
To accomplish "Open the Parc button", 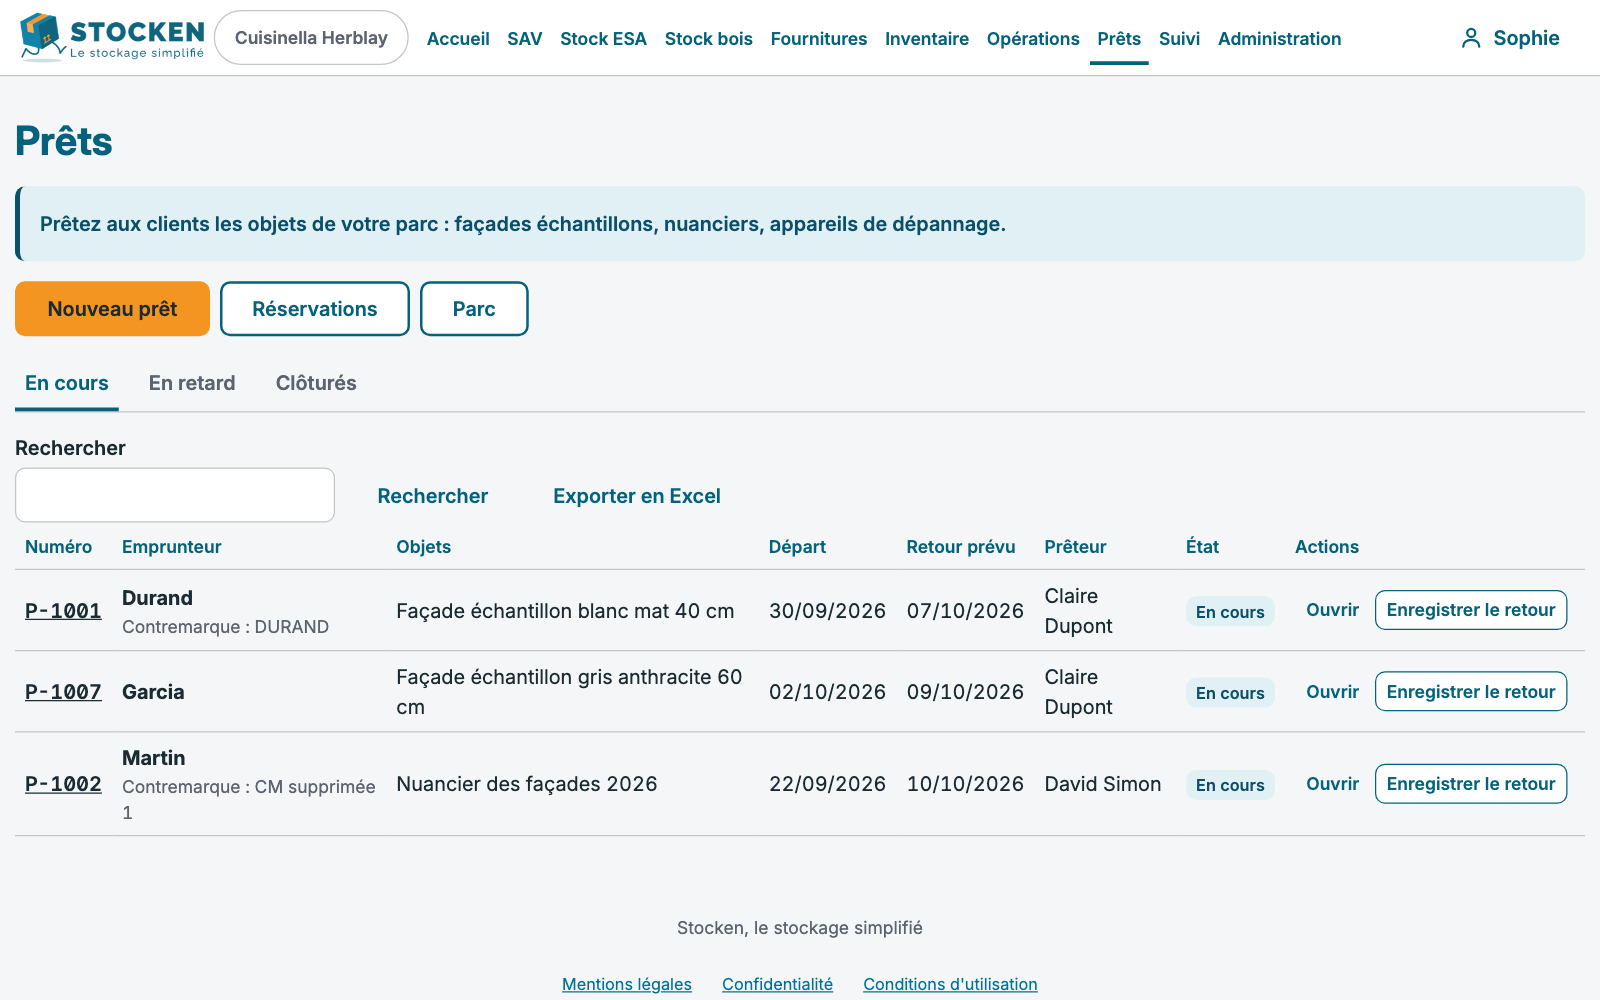I will coord(474,309).
